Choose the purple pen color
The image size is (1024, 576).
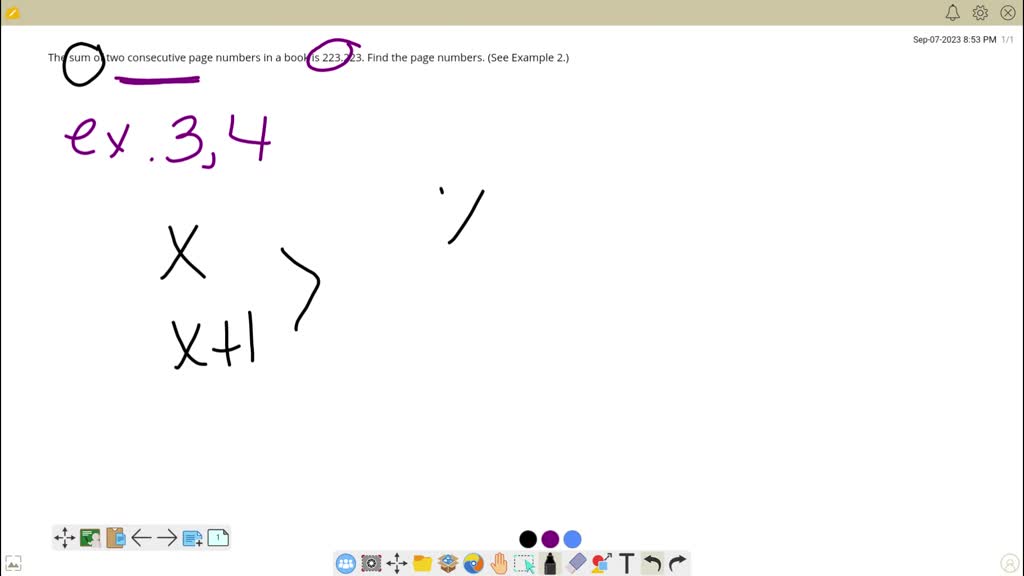coord(551,539)
